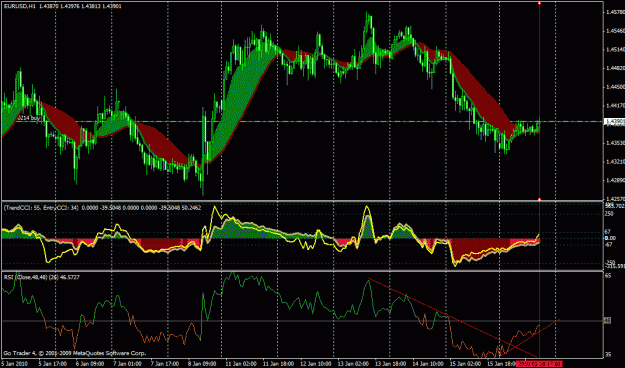
Task: Click the '5 Jan 2010' time axis label
Action: pos(14,364)
